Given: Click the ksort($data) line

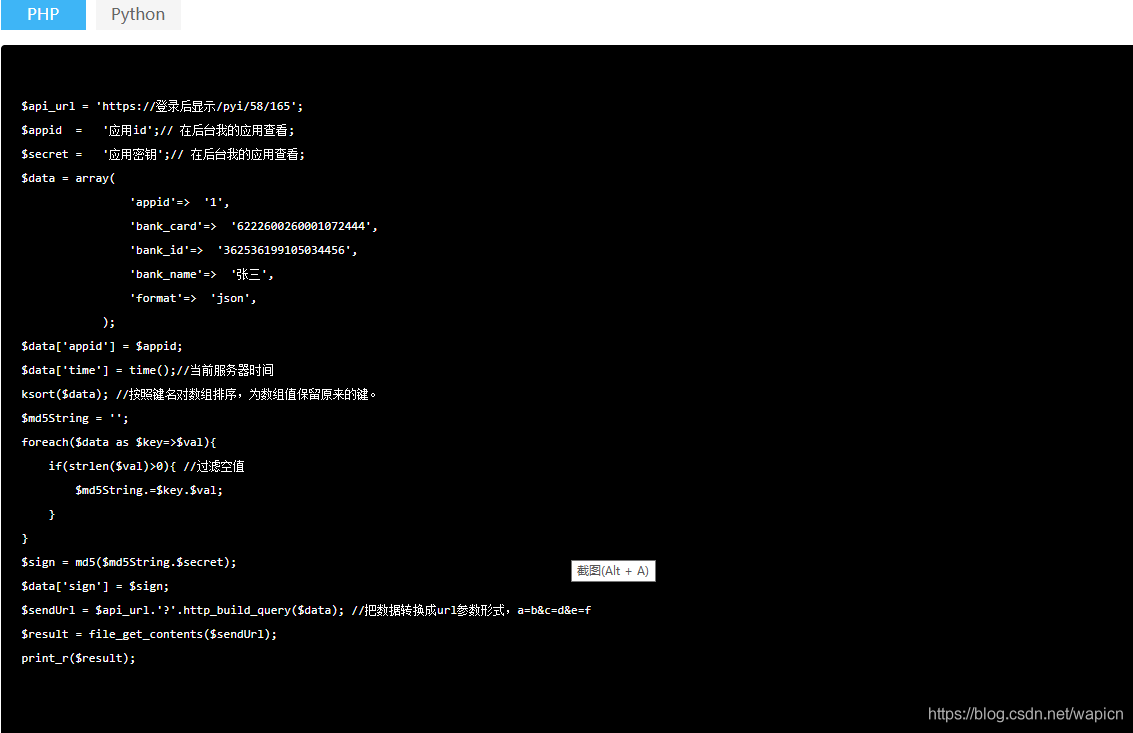Looking at the screenshot, I should 199,394.
